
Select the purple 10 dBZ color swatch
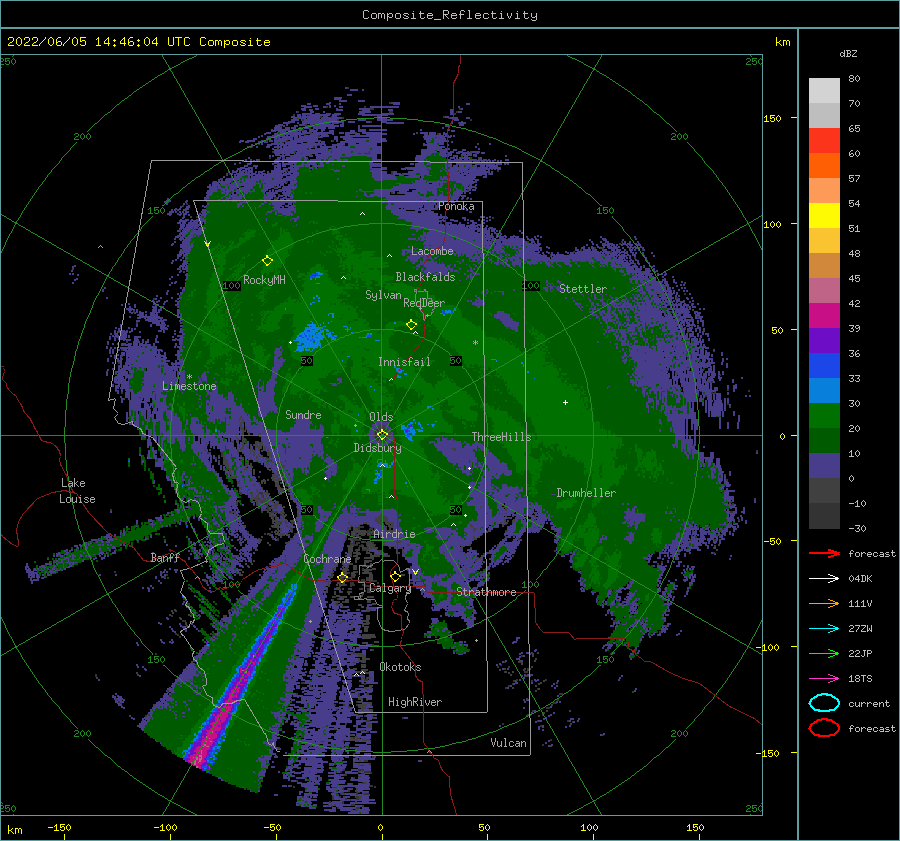[824, 465]
